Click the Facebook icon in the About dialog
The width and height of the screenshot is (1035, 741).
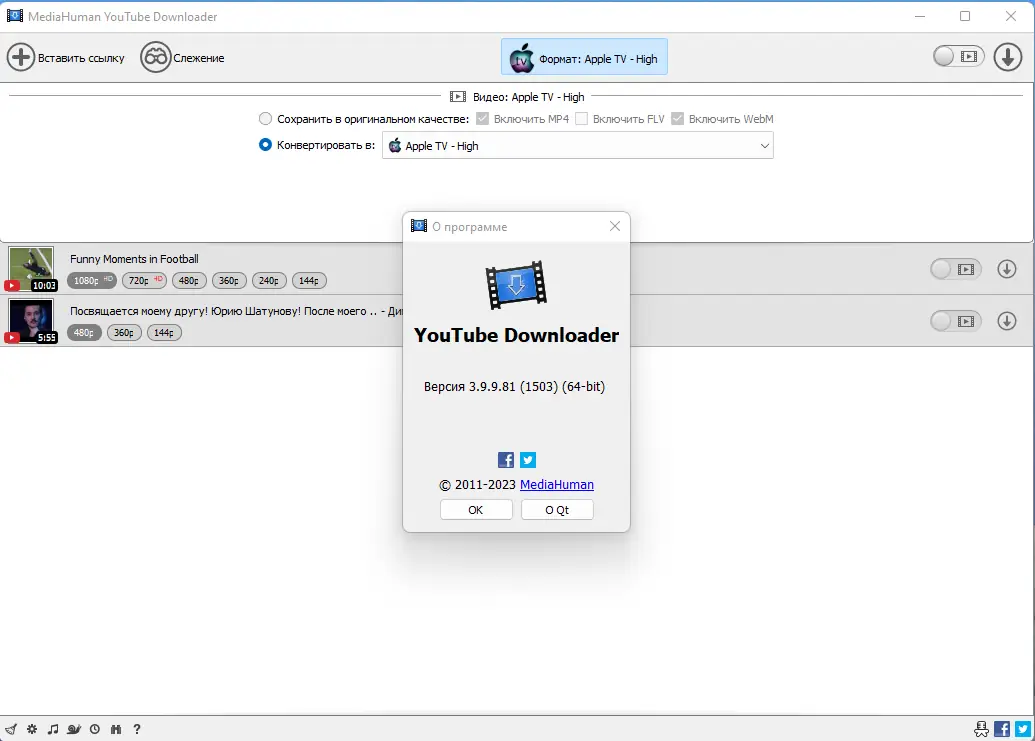click(506, 459)
